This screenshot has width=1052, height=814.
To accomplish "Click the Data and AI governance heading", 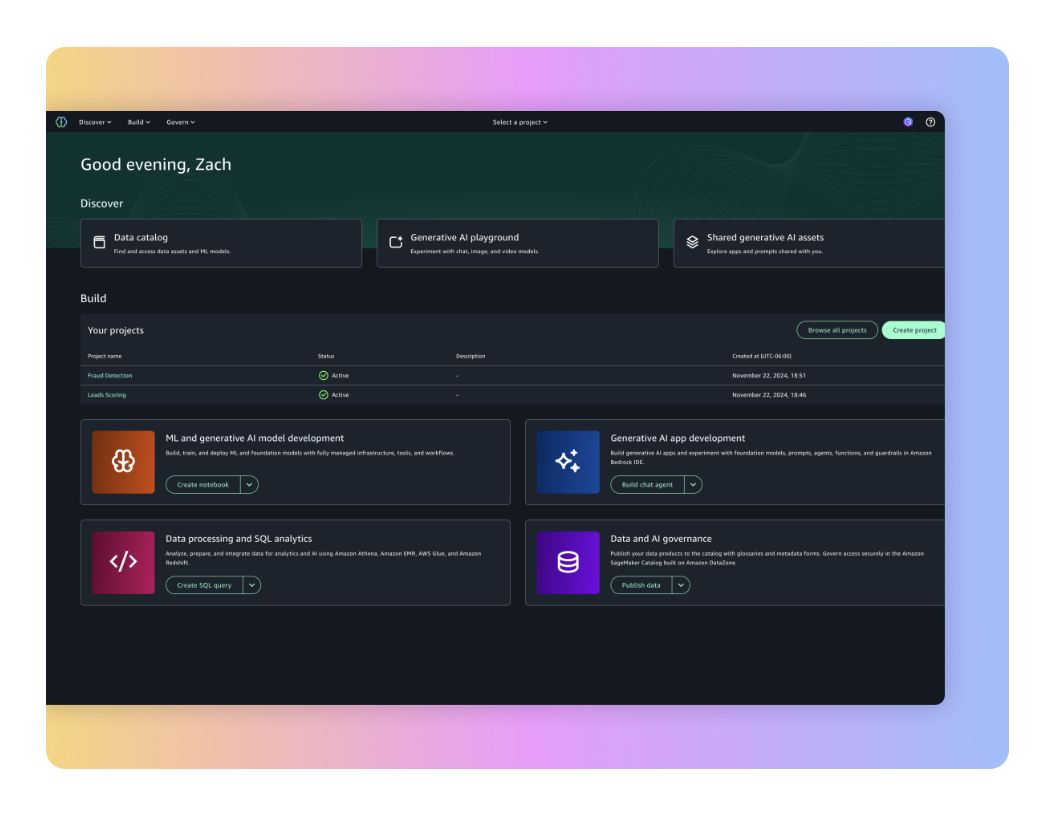I will coord(661,539).
